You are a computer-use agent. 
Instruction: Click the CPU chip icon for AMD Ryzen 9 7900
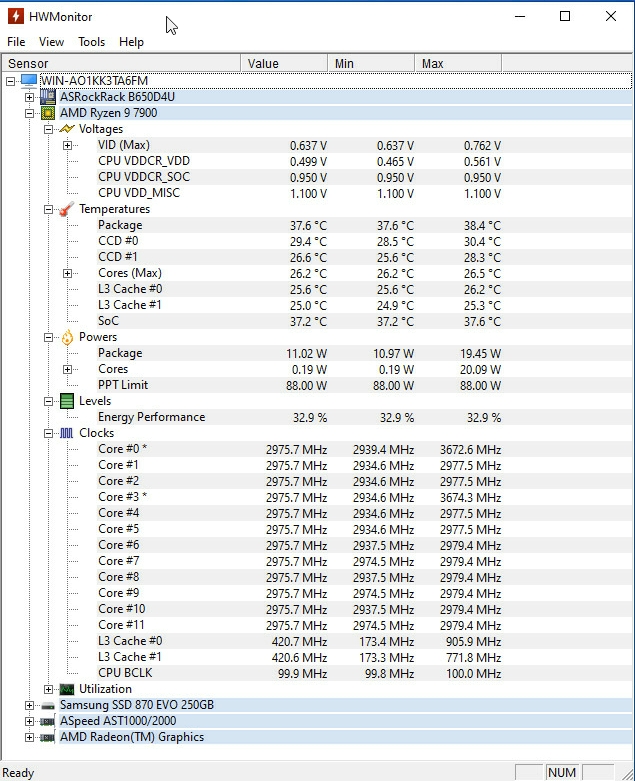pyautogui.click(x=48, y=113)
